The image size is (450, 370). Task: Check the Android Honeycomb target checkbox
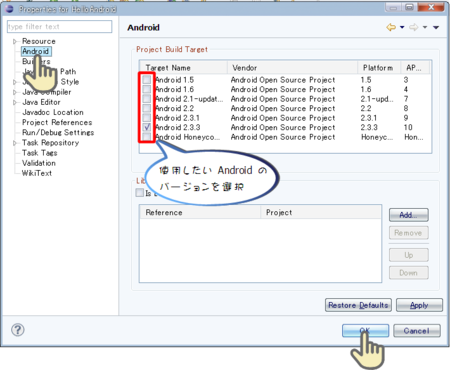click(x=147, y=137)
